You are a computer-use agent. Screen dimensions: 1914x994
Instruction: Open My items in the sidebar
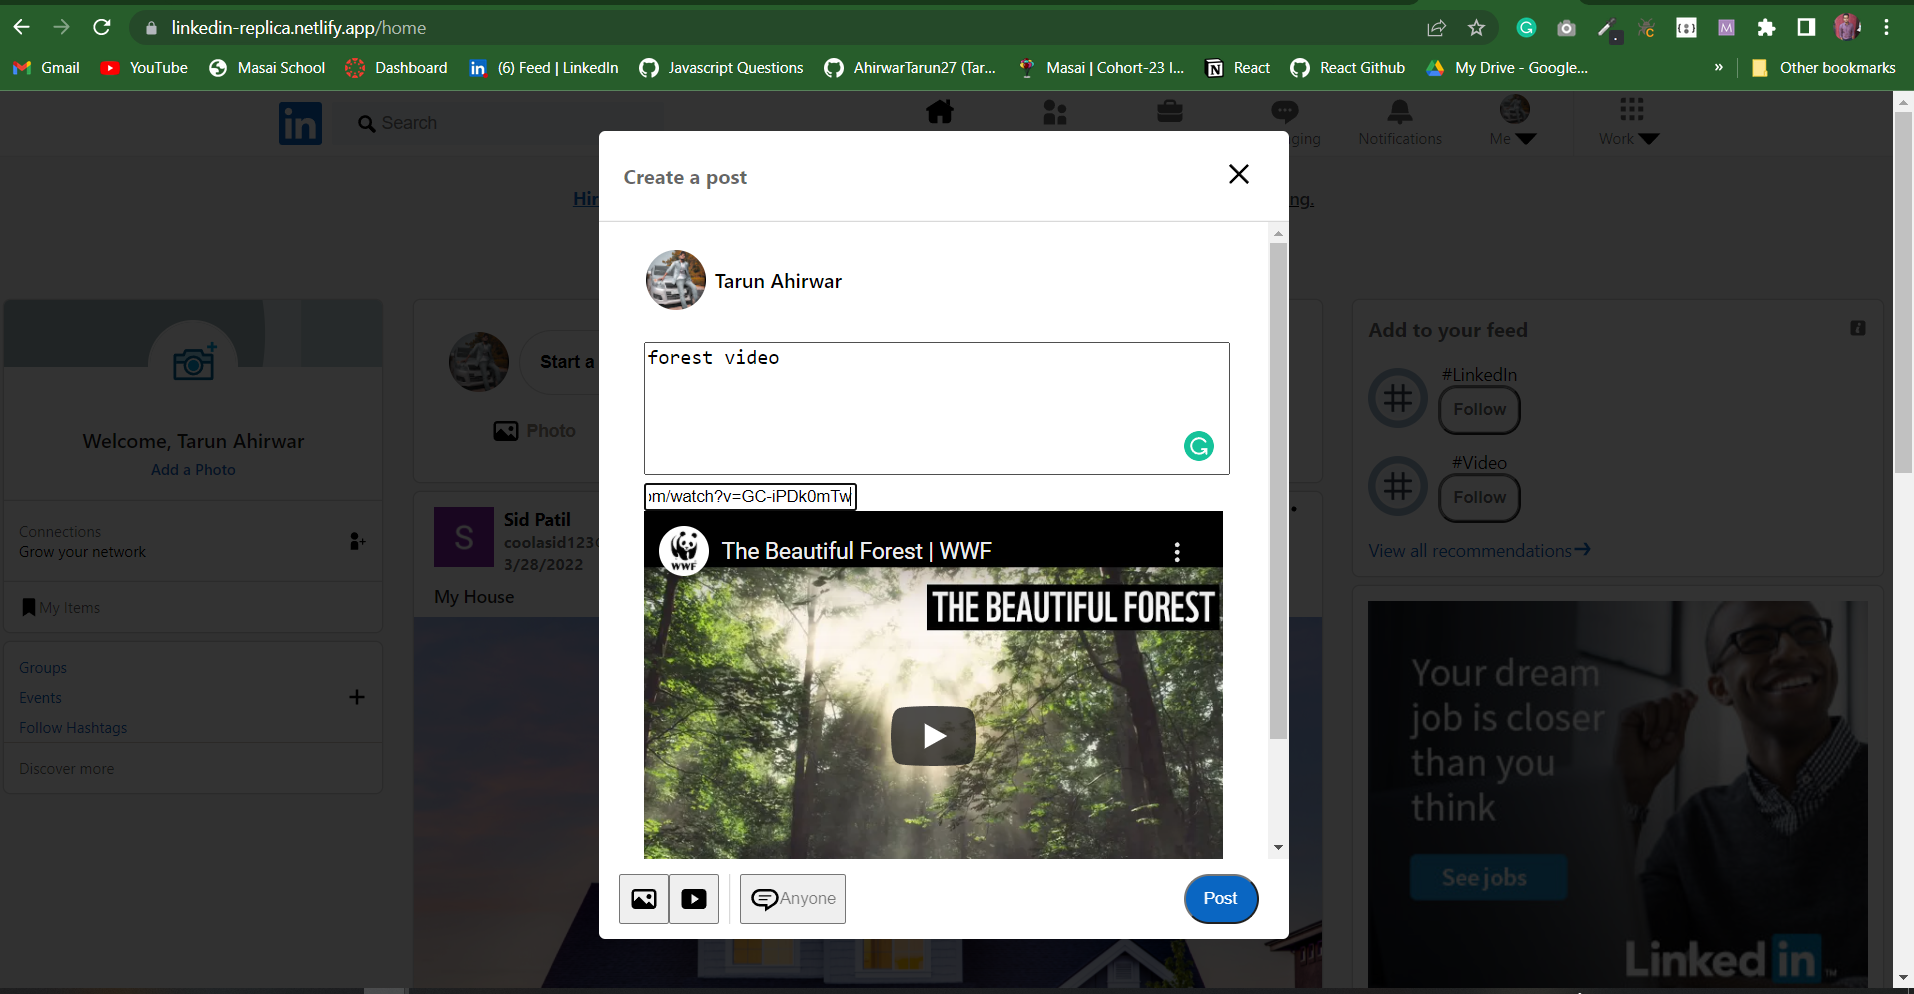tap(61, 607)
